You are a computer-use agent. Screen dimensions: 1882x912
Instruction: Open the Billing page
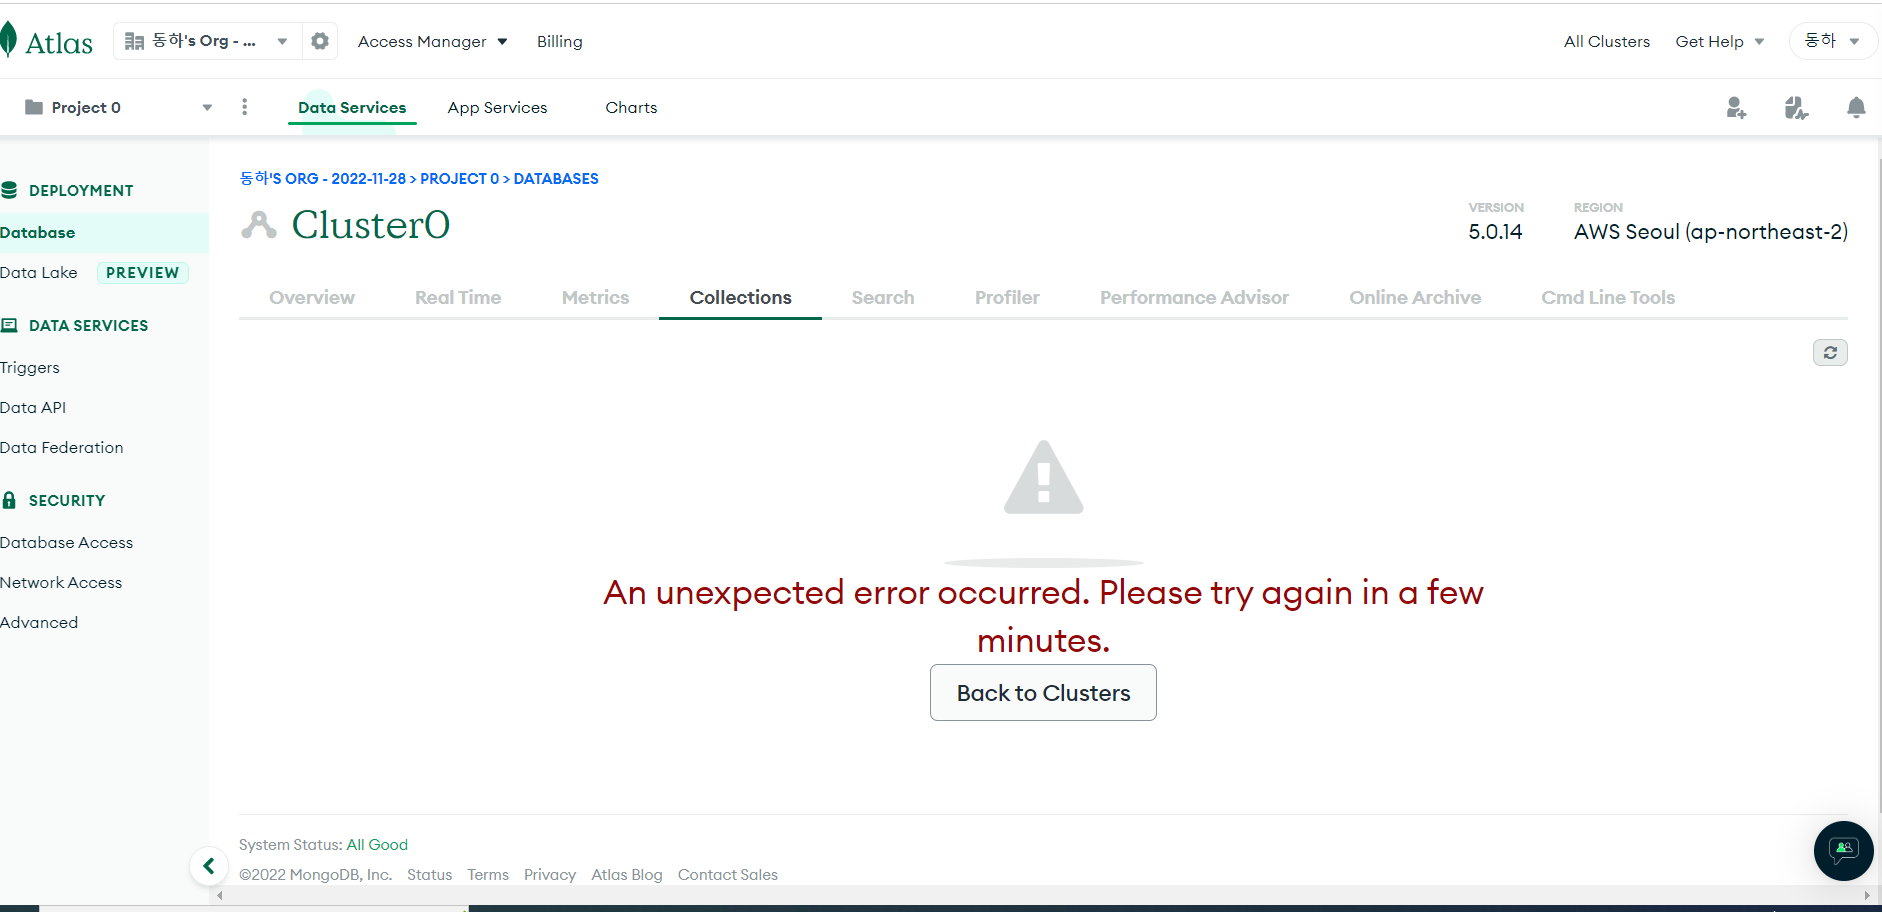pos(559,41)
